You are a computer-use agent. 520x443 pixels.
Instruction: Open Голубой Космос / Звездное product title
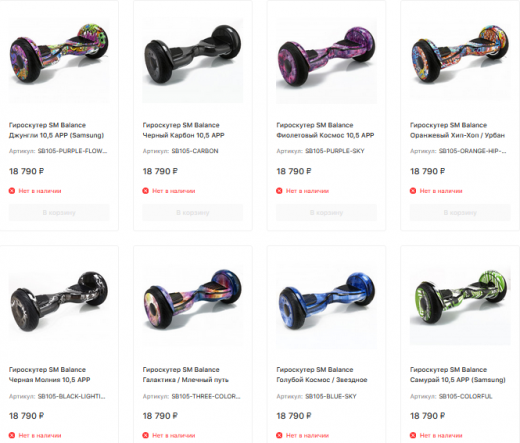(322, 375)
